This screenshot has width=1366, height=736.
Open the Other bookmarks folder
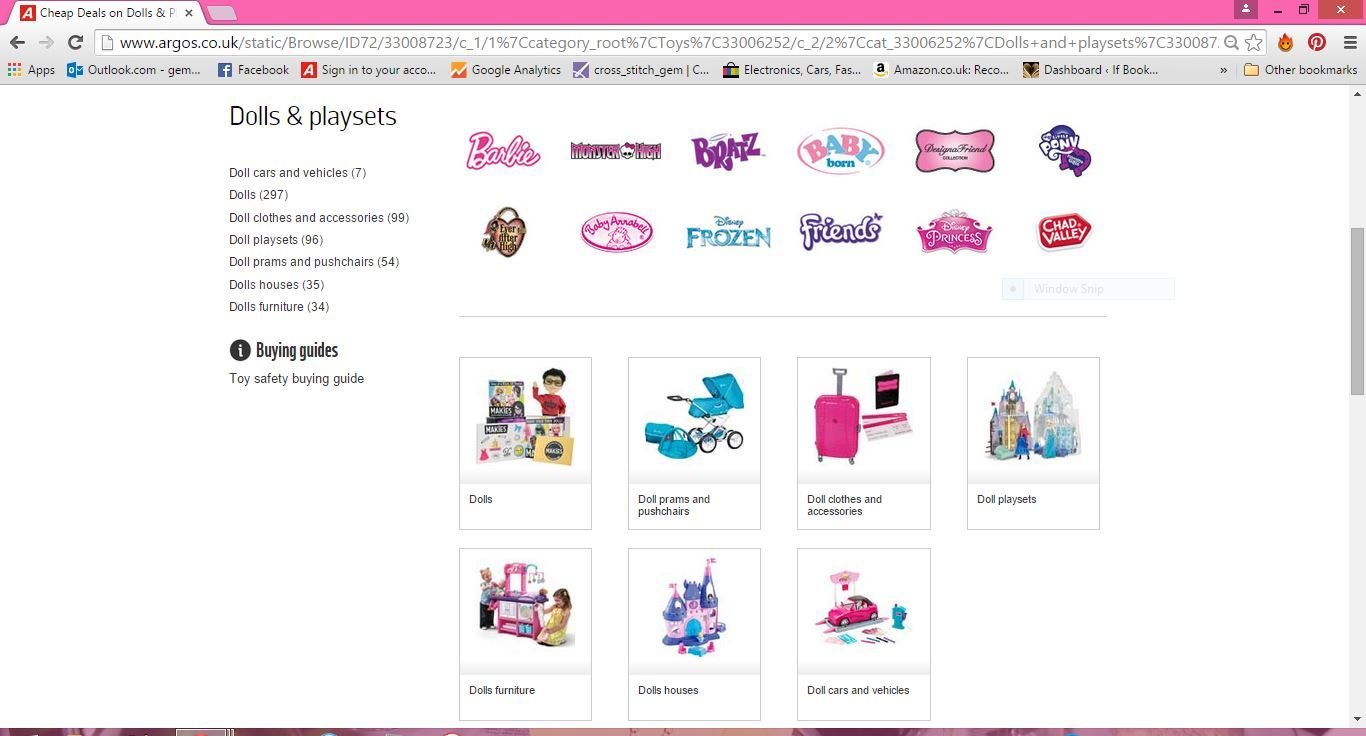1300,70
